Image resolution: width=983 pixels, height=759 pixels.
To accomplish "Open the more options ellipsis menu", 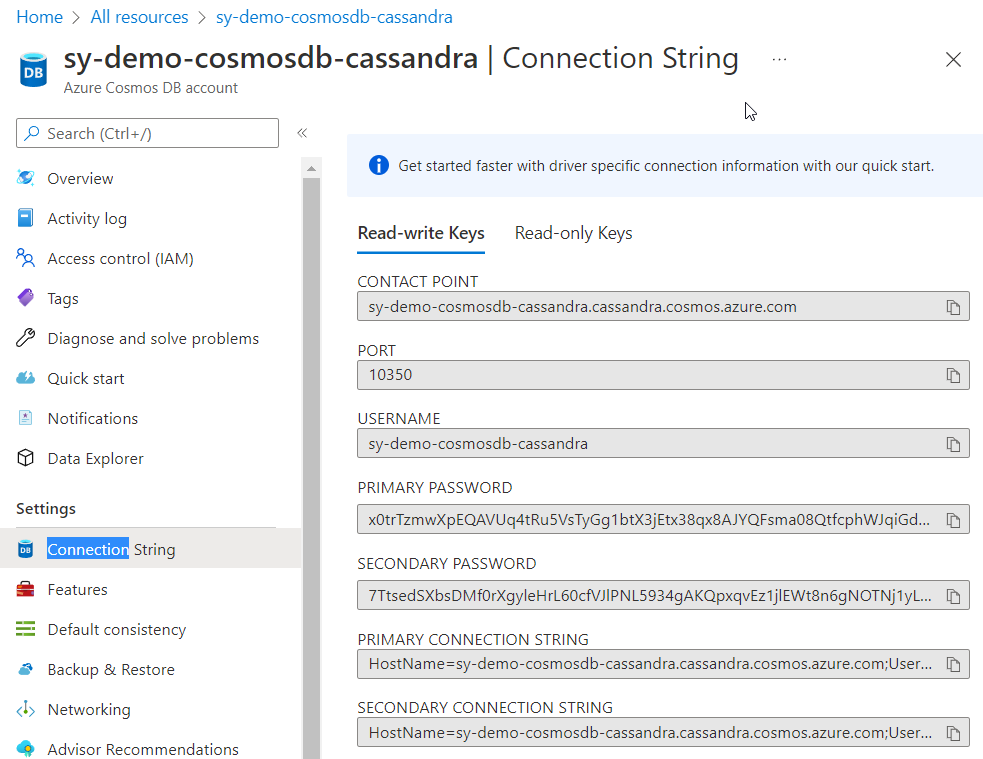I will [779, 60].
